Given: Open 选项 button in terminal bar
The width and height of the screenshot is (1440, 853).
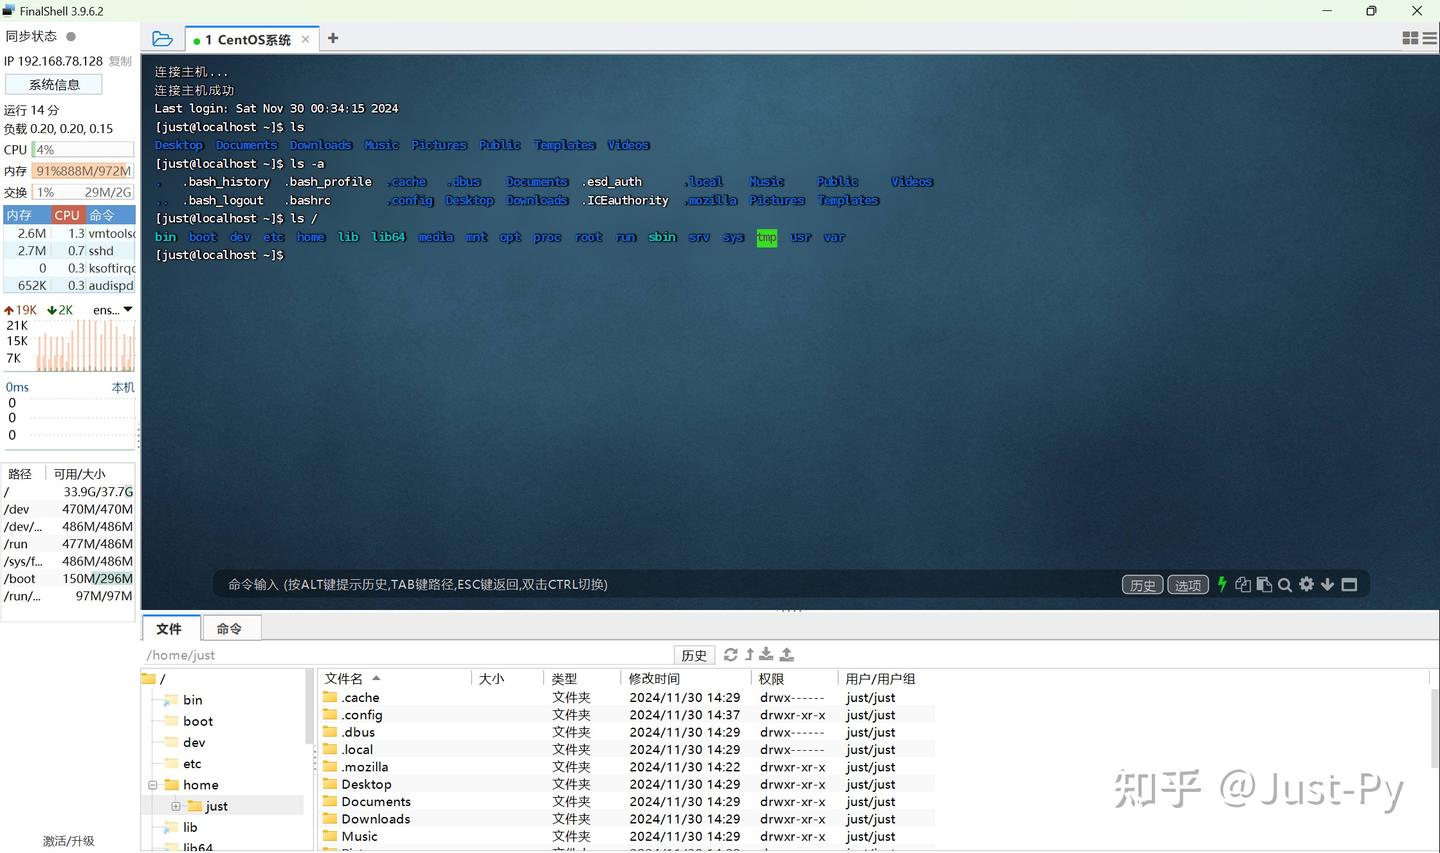Looking at the screenshot, I should click(x=1188, y=585).
